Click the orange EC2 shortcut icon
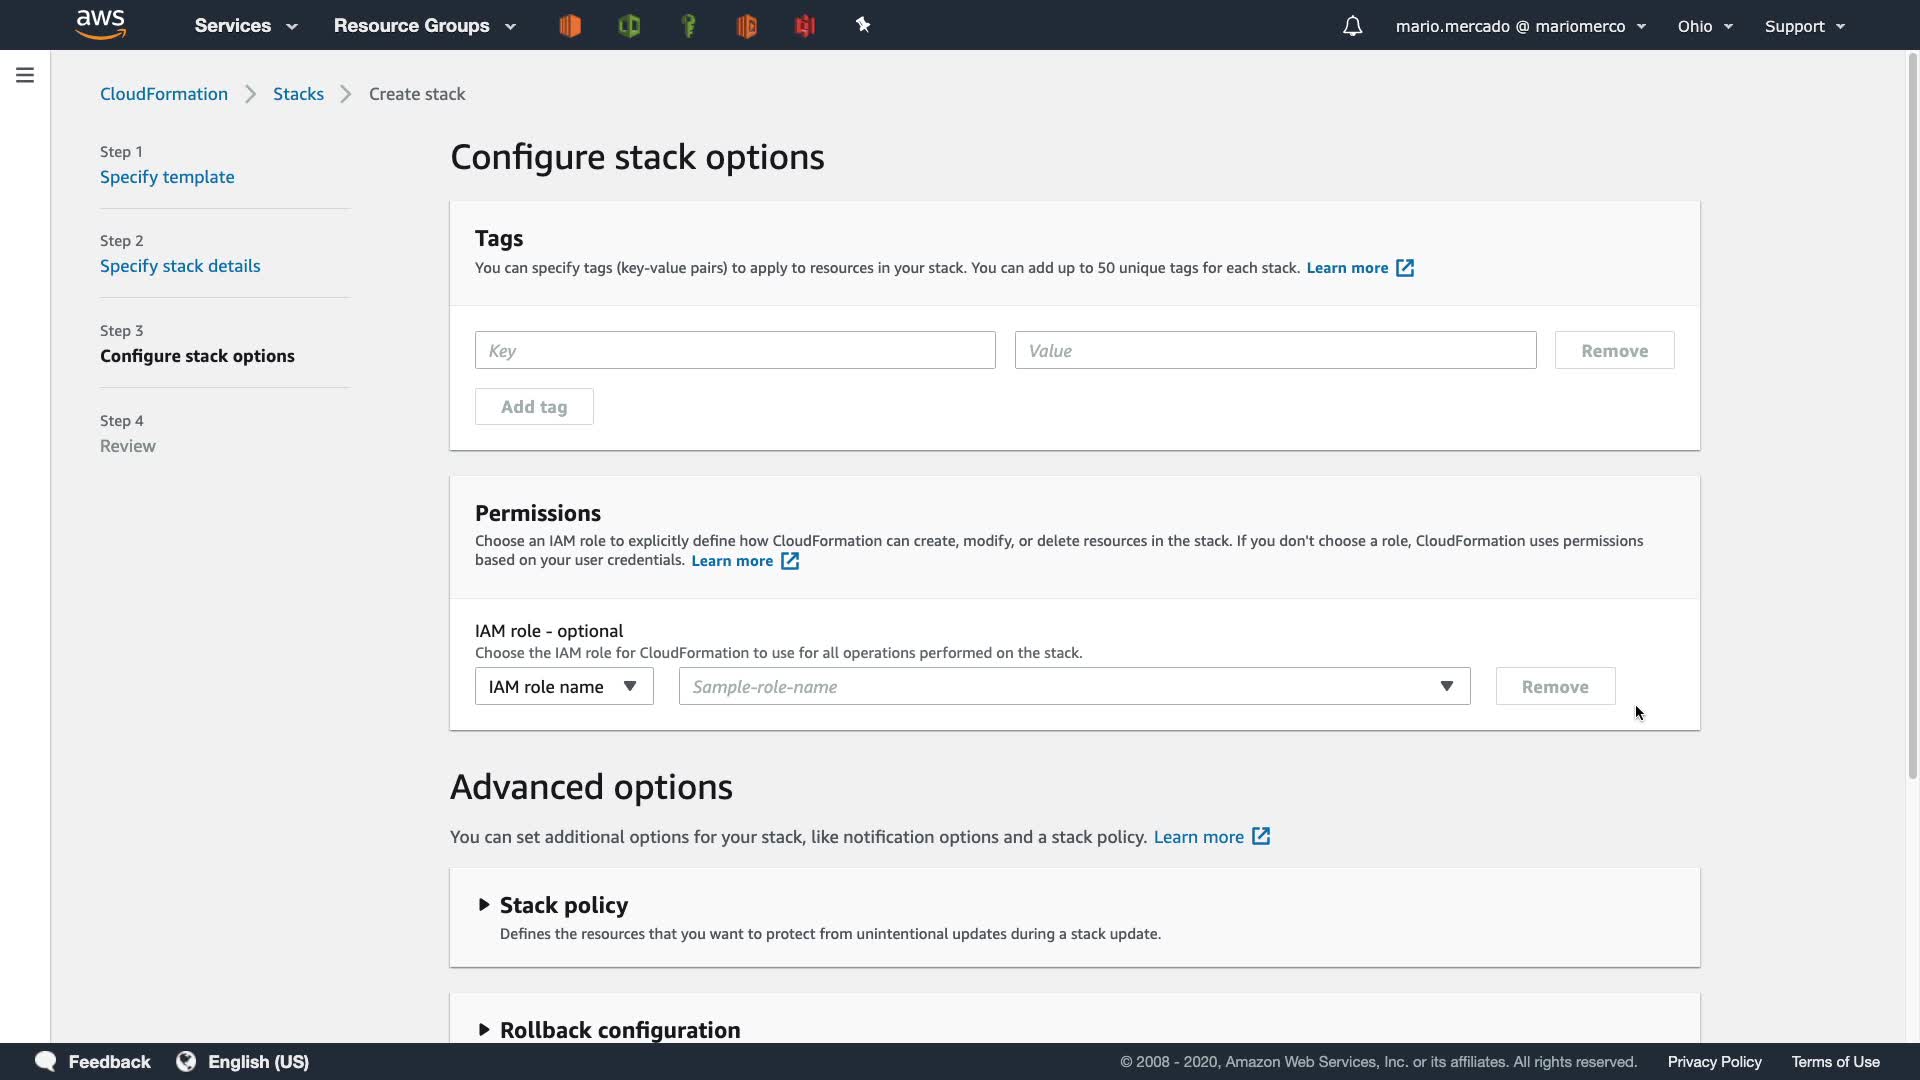 [570, 26]
